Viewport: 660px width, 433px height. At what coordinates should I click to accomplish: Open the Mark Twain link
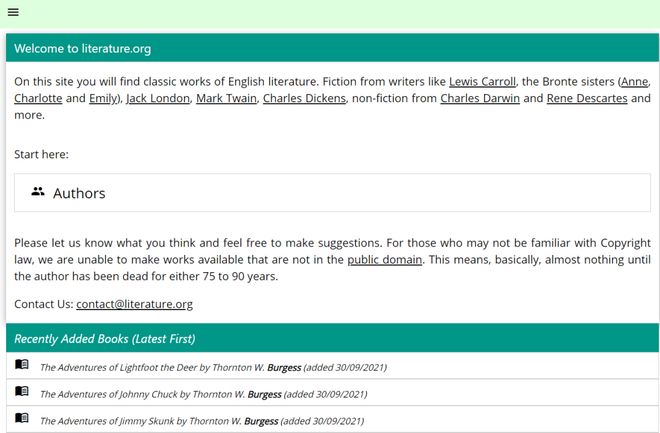pyautogui.click(x=226, y=98)
